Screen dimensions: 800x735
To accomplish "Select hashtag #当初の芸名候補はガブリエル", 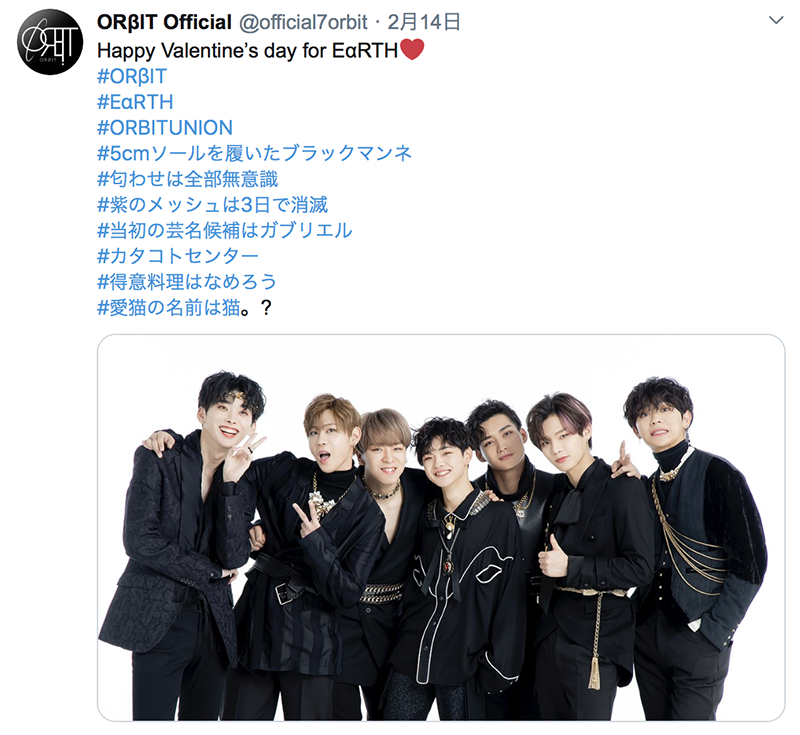I will pos(224,230).
